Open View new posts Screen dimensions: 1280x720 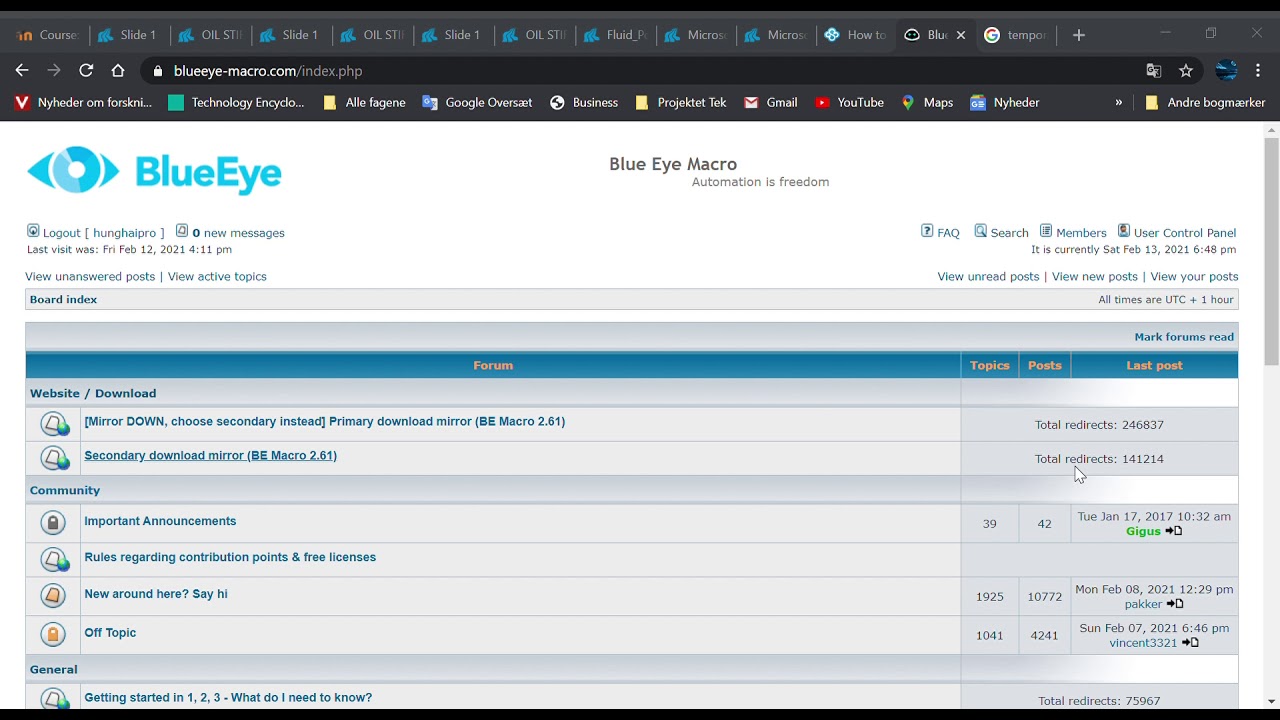point(1095,276)
